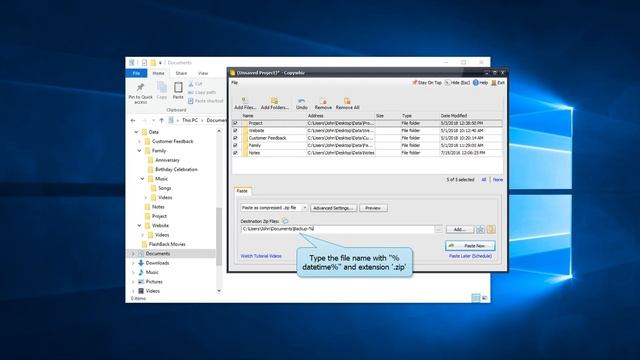Click star favorites icon next to Add button

click(x=480, y=229)
